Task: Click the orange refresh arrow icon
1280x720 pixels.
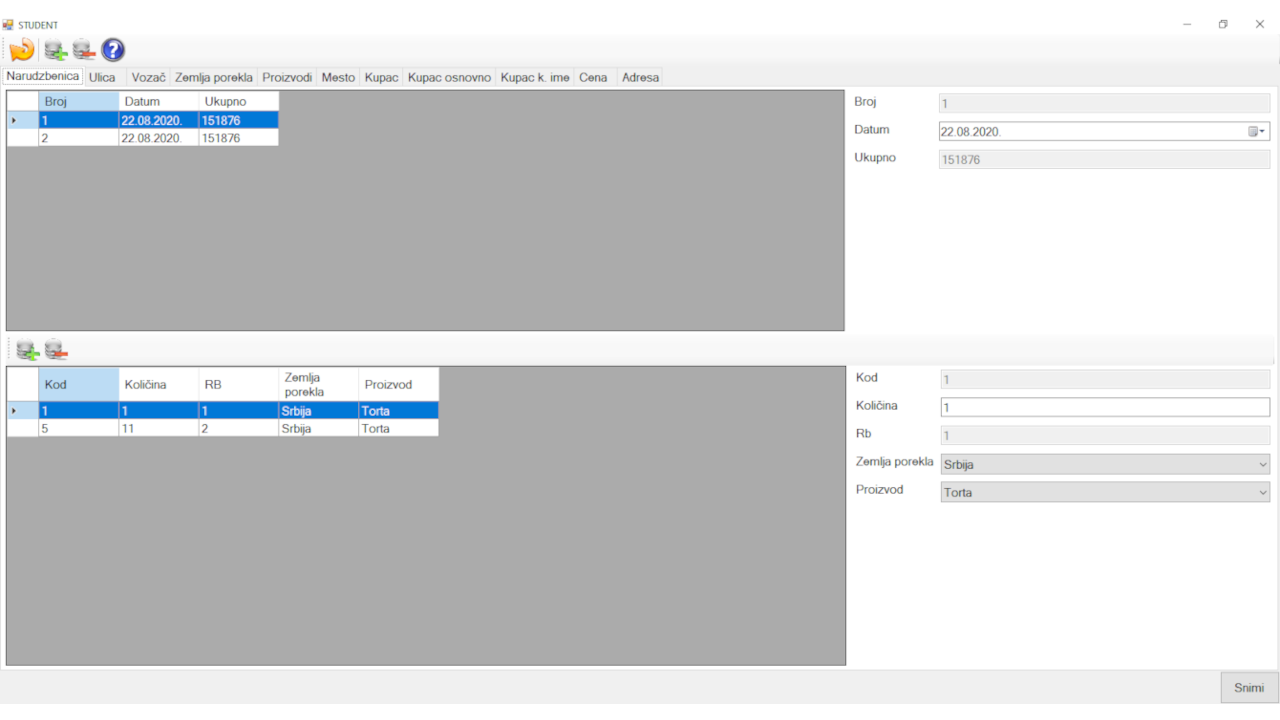Action: click(22, 49)
